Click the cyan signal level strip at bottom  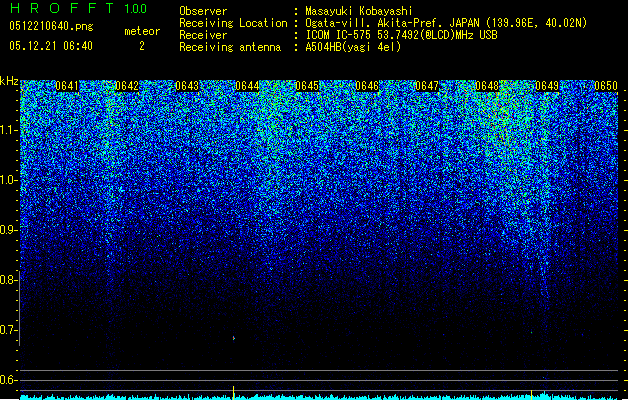coord(319,397)
